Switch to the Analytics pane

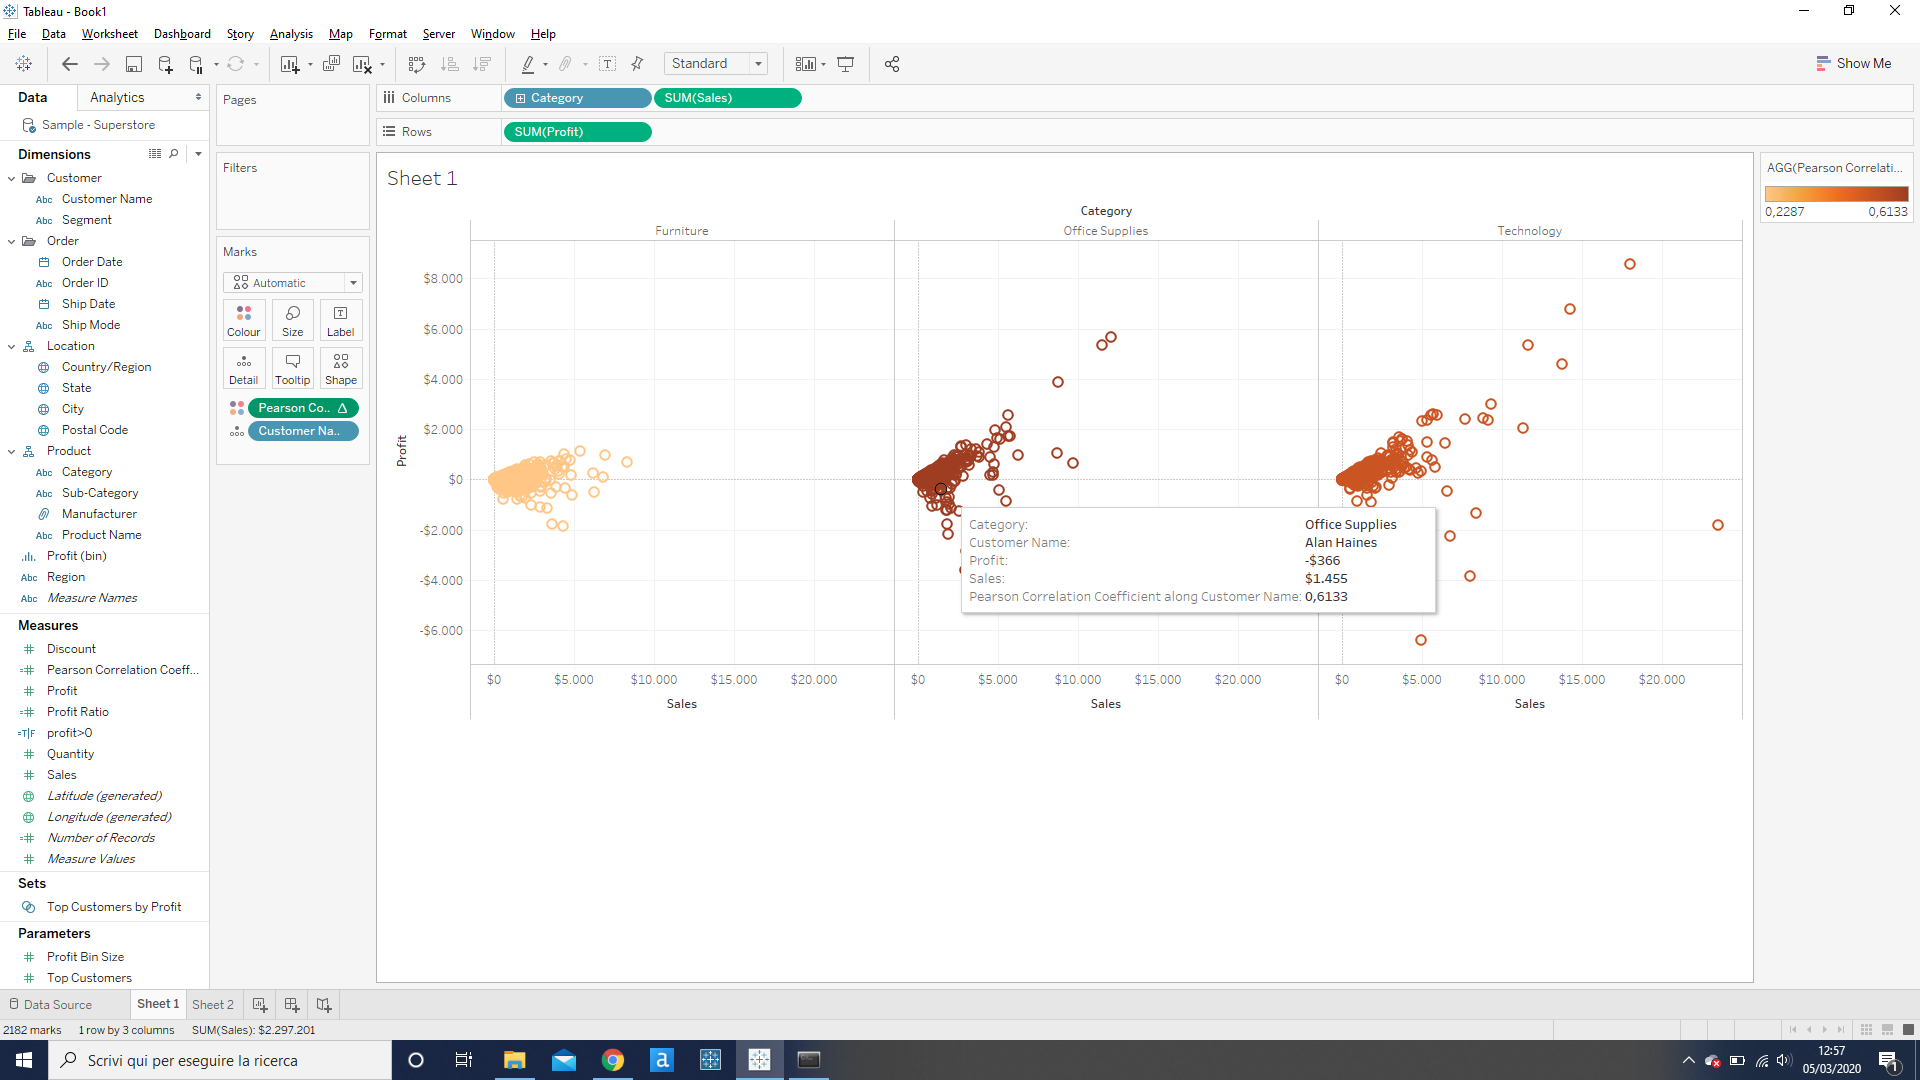point(117,97)
